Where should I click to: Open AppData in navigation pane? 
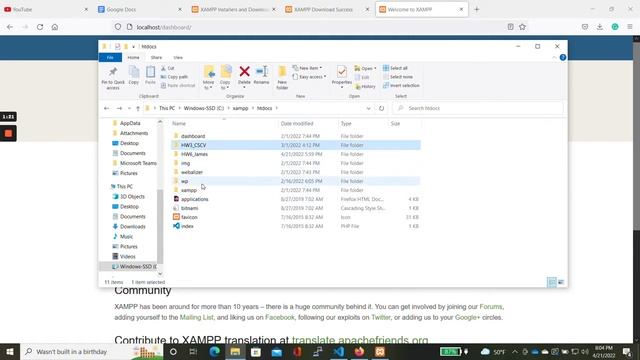click(x=130, y=123)
